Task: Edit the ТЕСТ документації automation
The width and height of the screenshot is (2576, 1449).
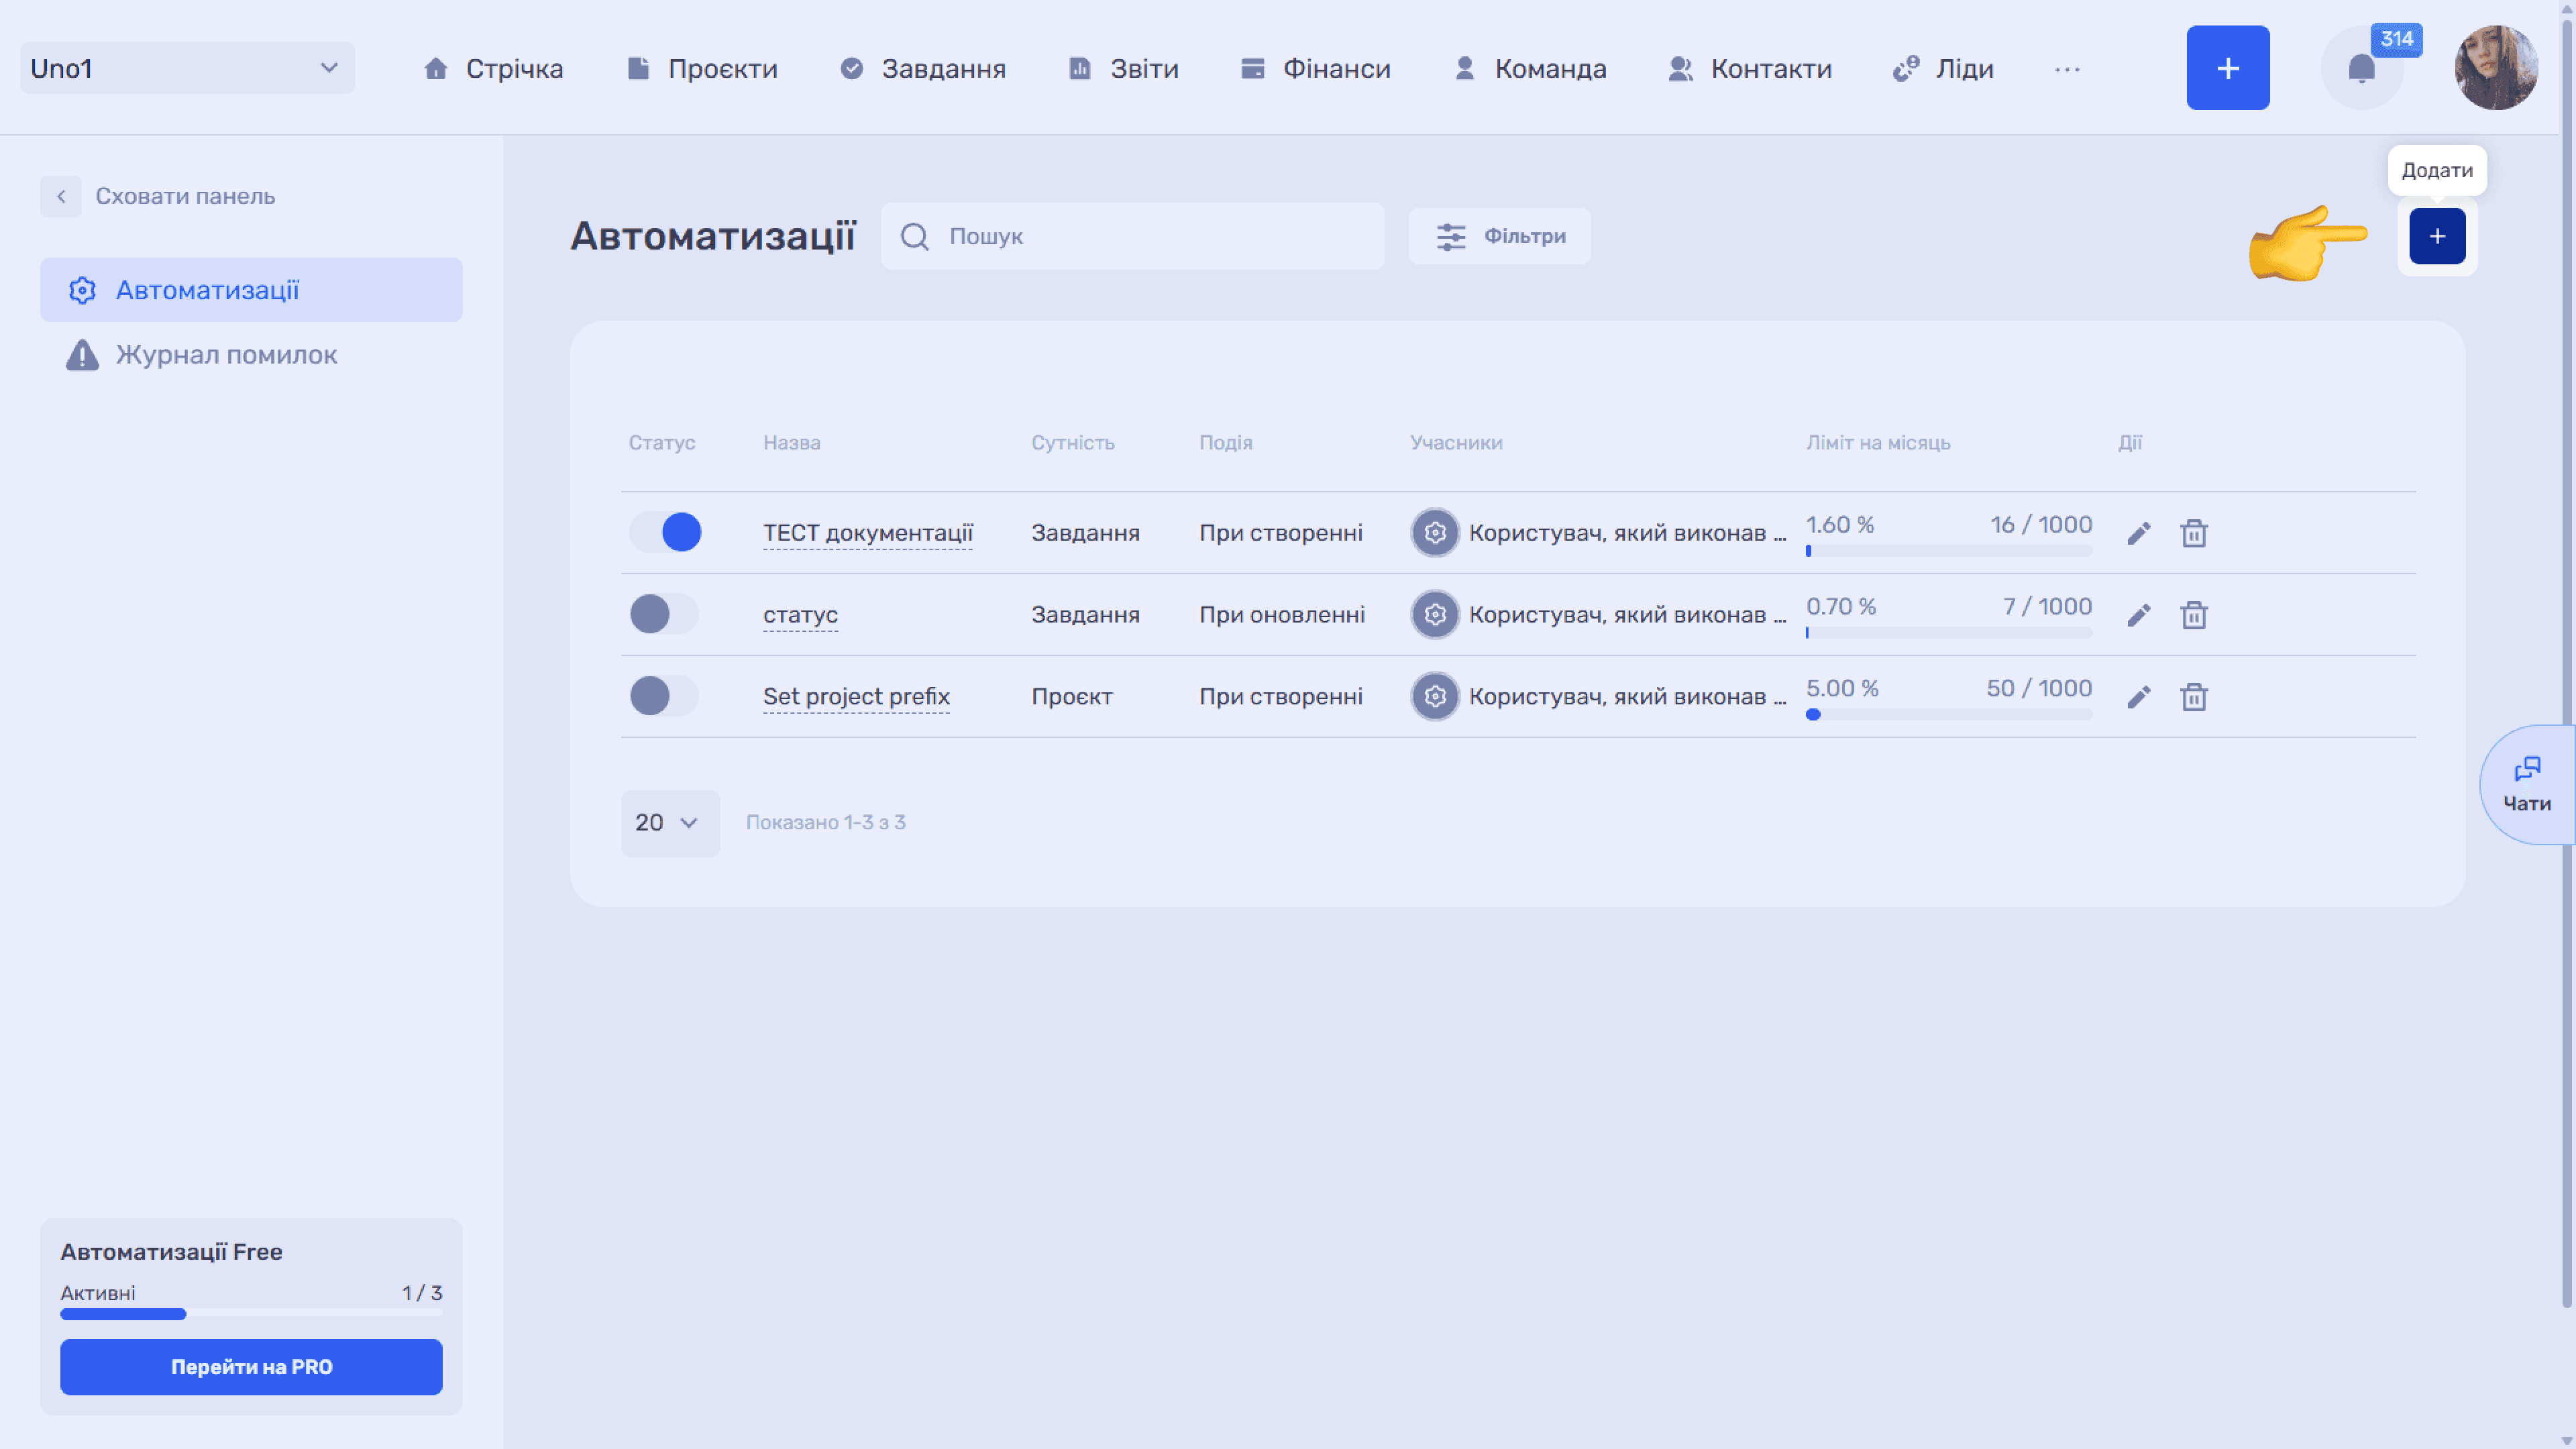Action: (2138, 533)
